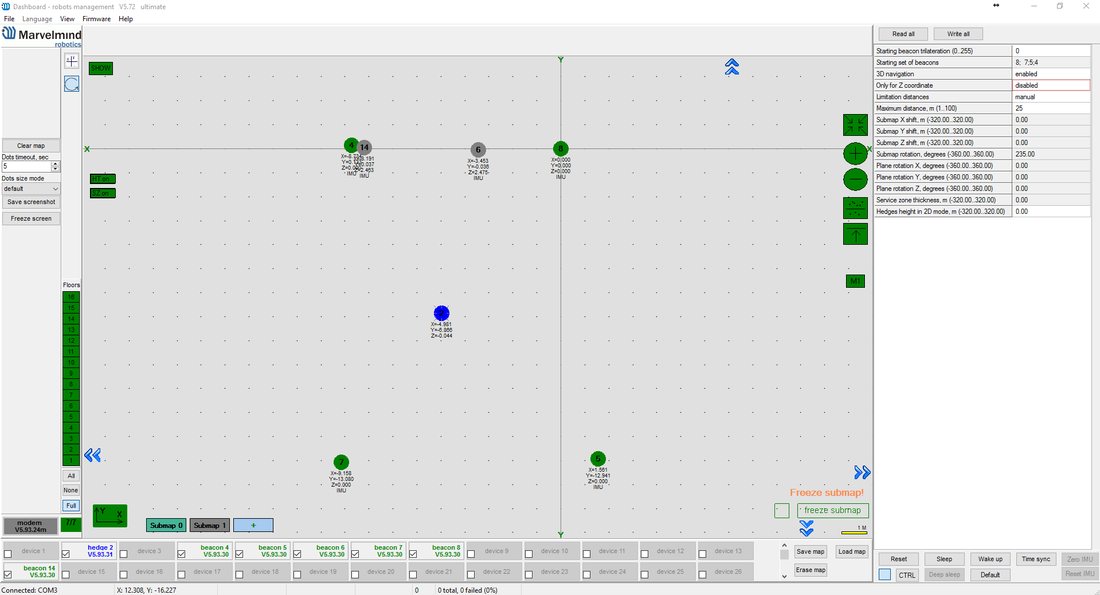1100x595 pixels.
Task: Click the green X-Y axes orientation icon
Action: pos(110,516)
